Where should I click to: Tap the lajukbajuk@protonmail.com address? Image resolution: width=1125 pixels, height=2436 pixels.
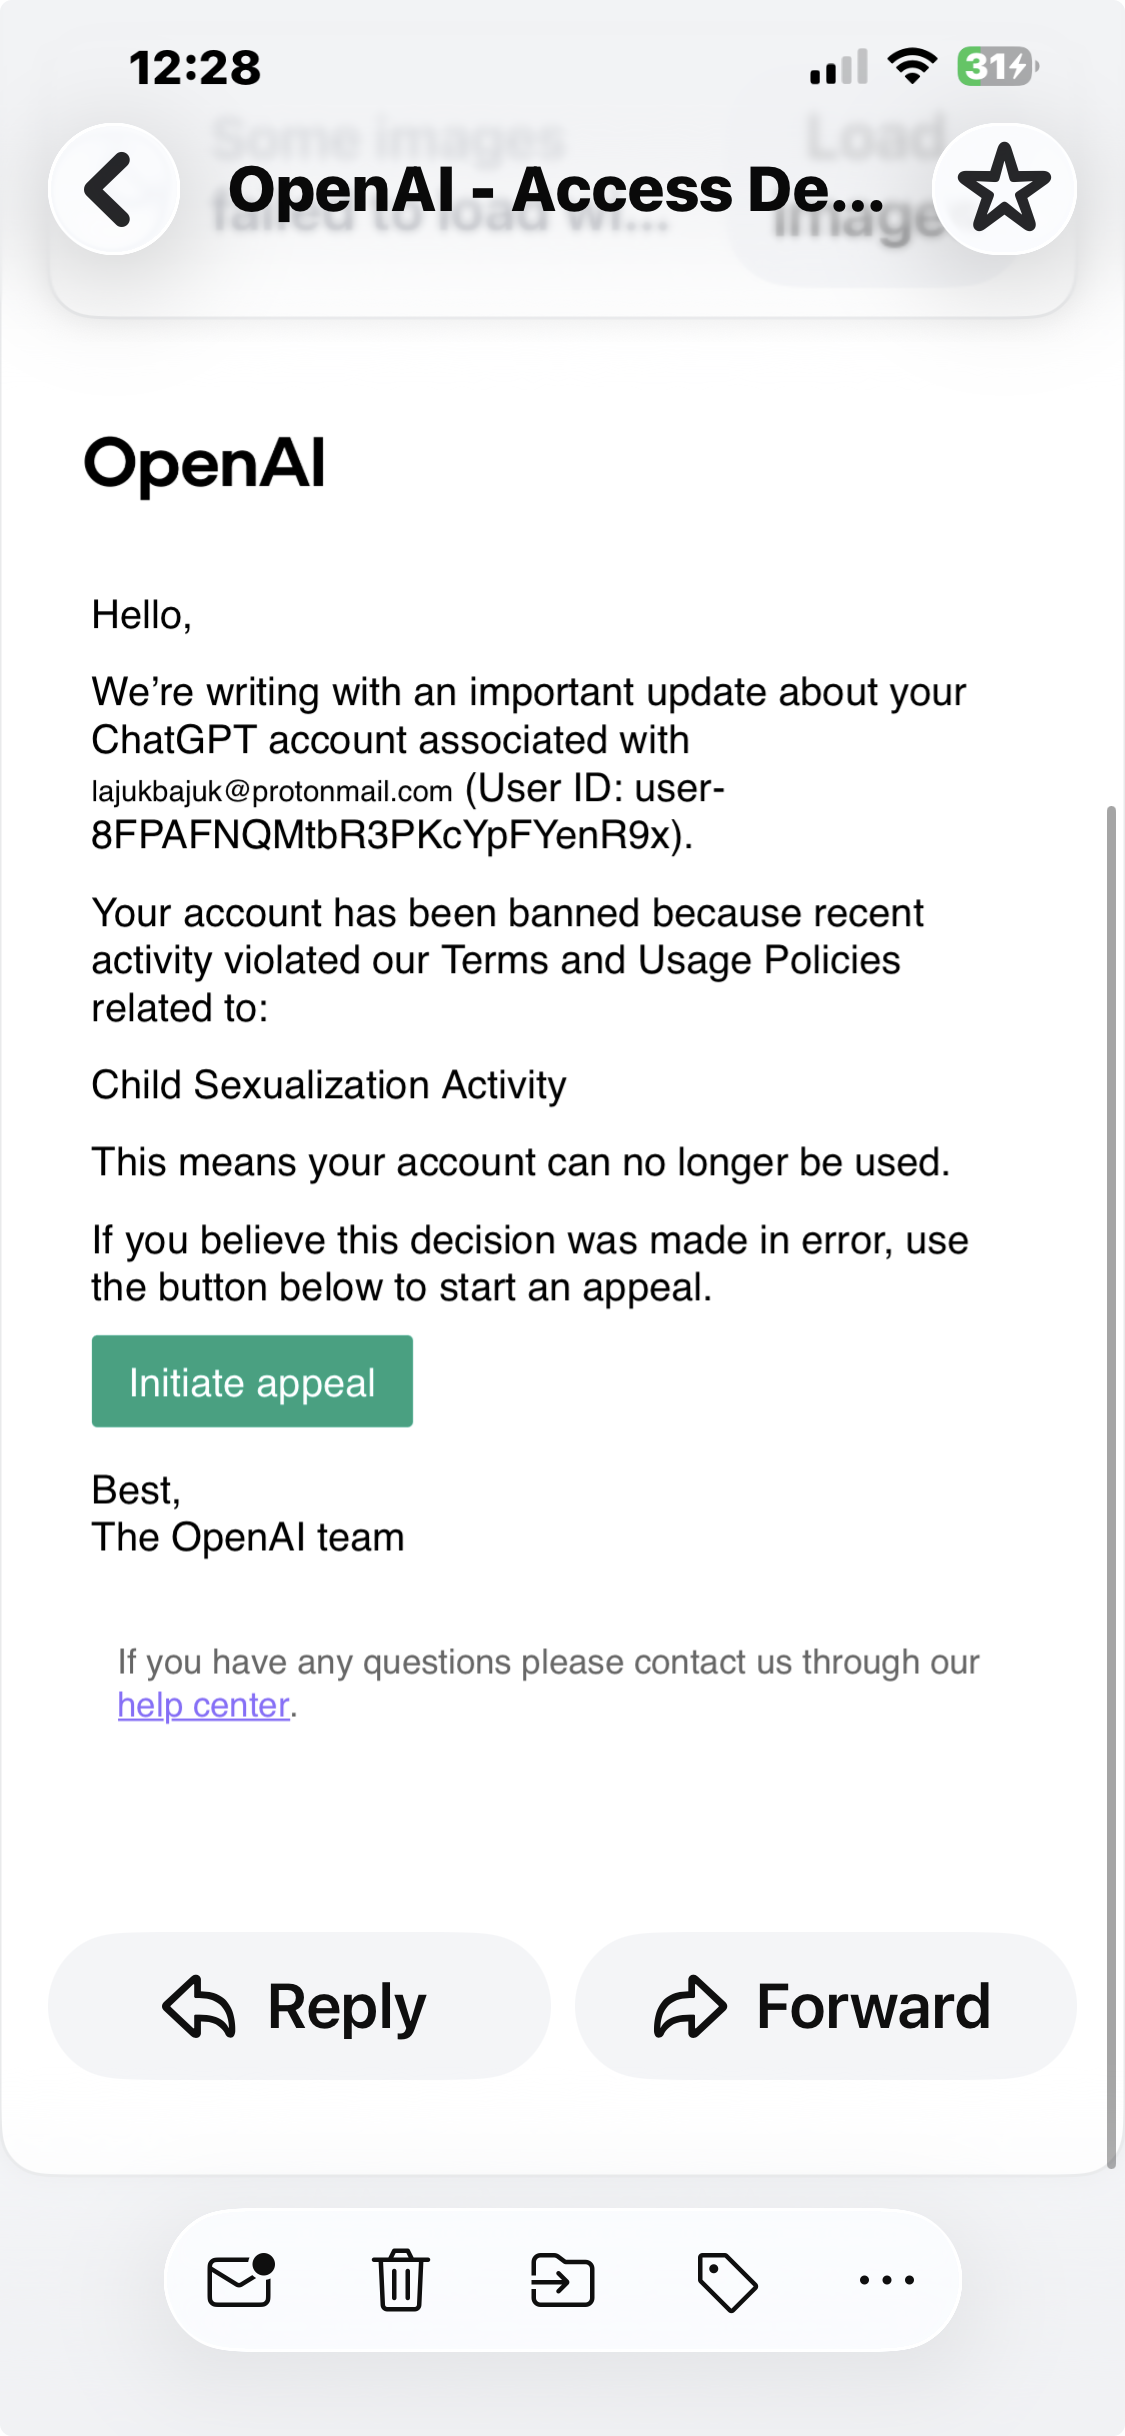272,791
